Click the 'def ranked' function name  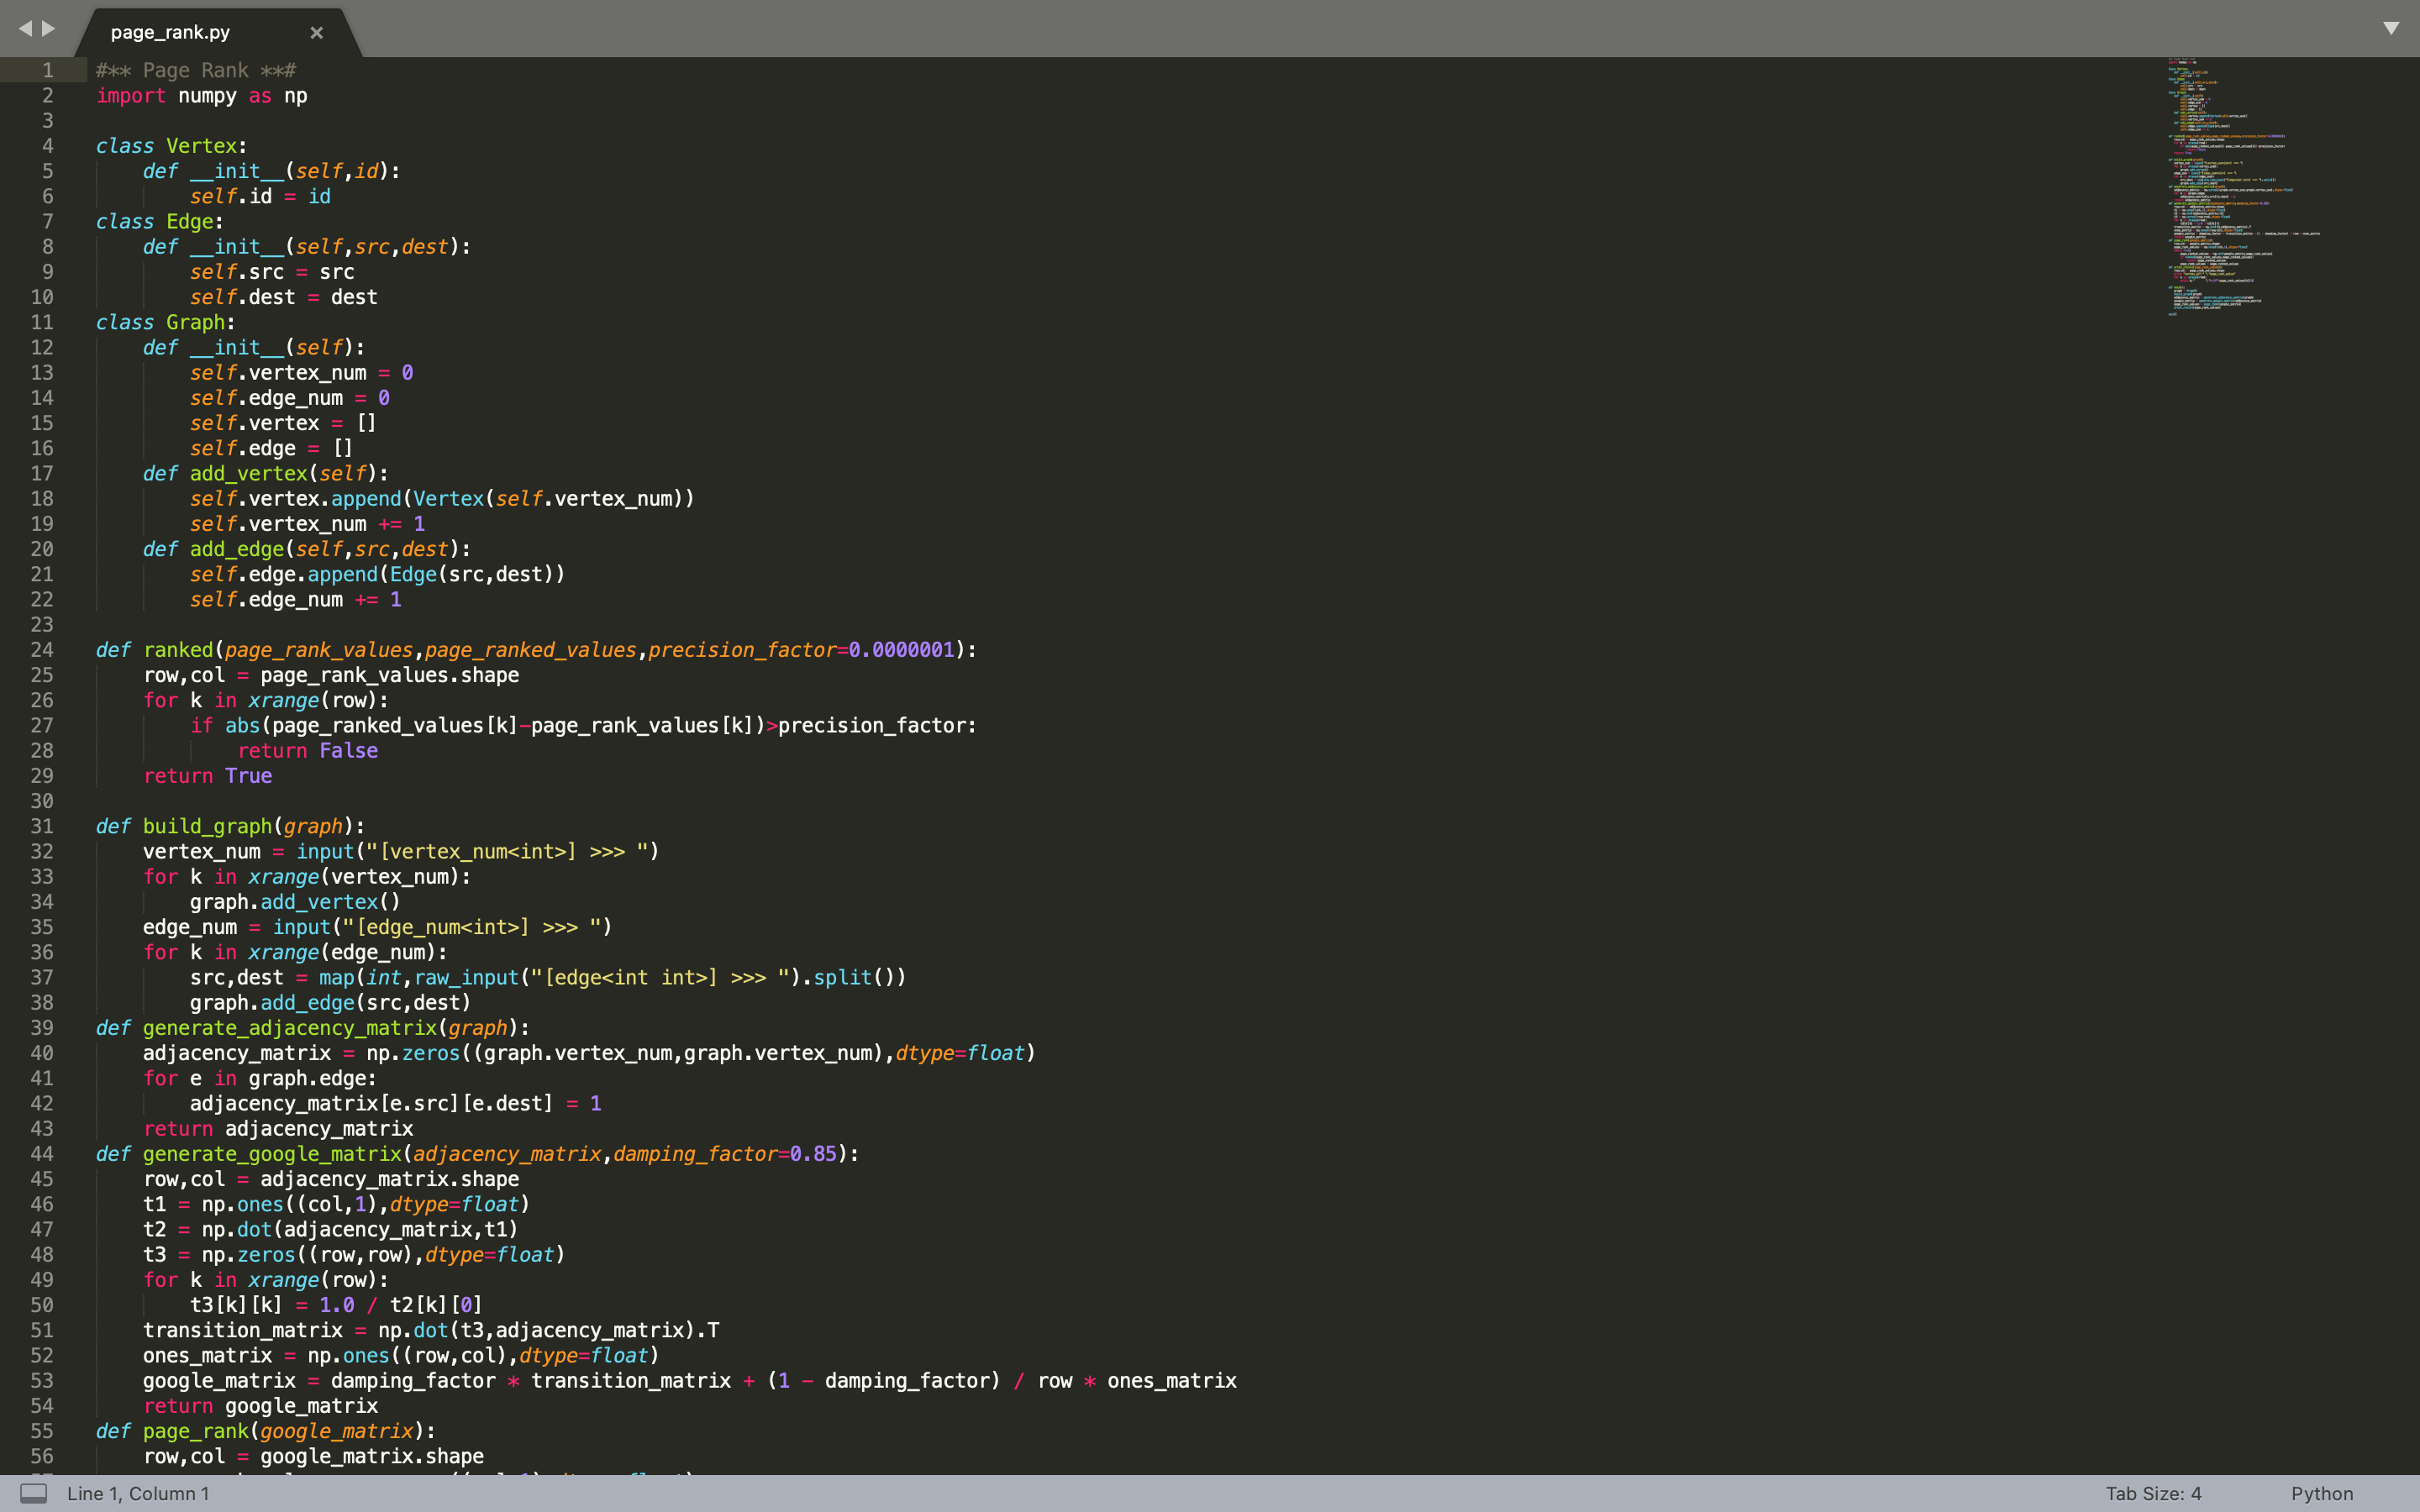(x=178, y=650)
